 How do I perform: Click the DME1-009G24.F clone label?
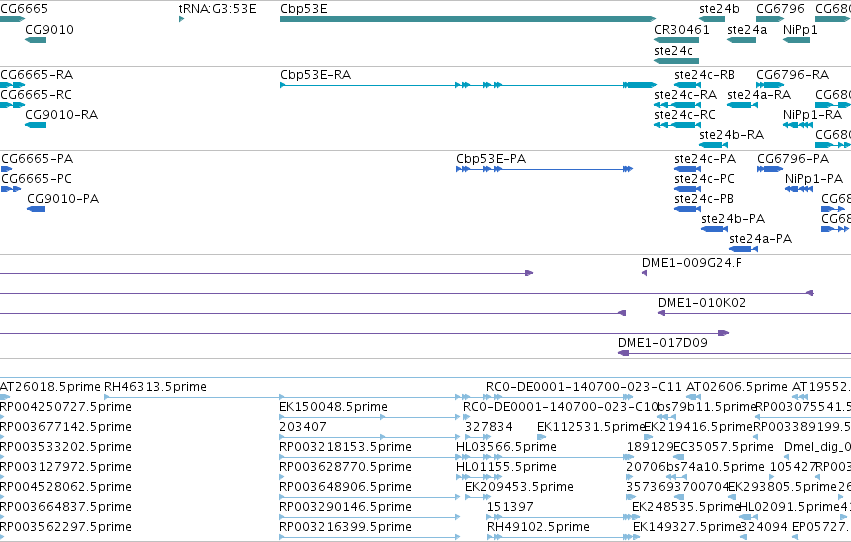[x=691, y=263]
